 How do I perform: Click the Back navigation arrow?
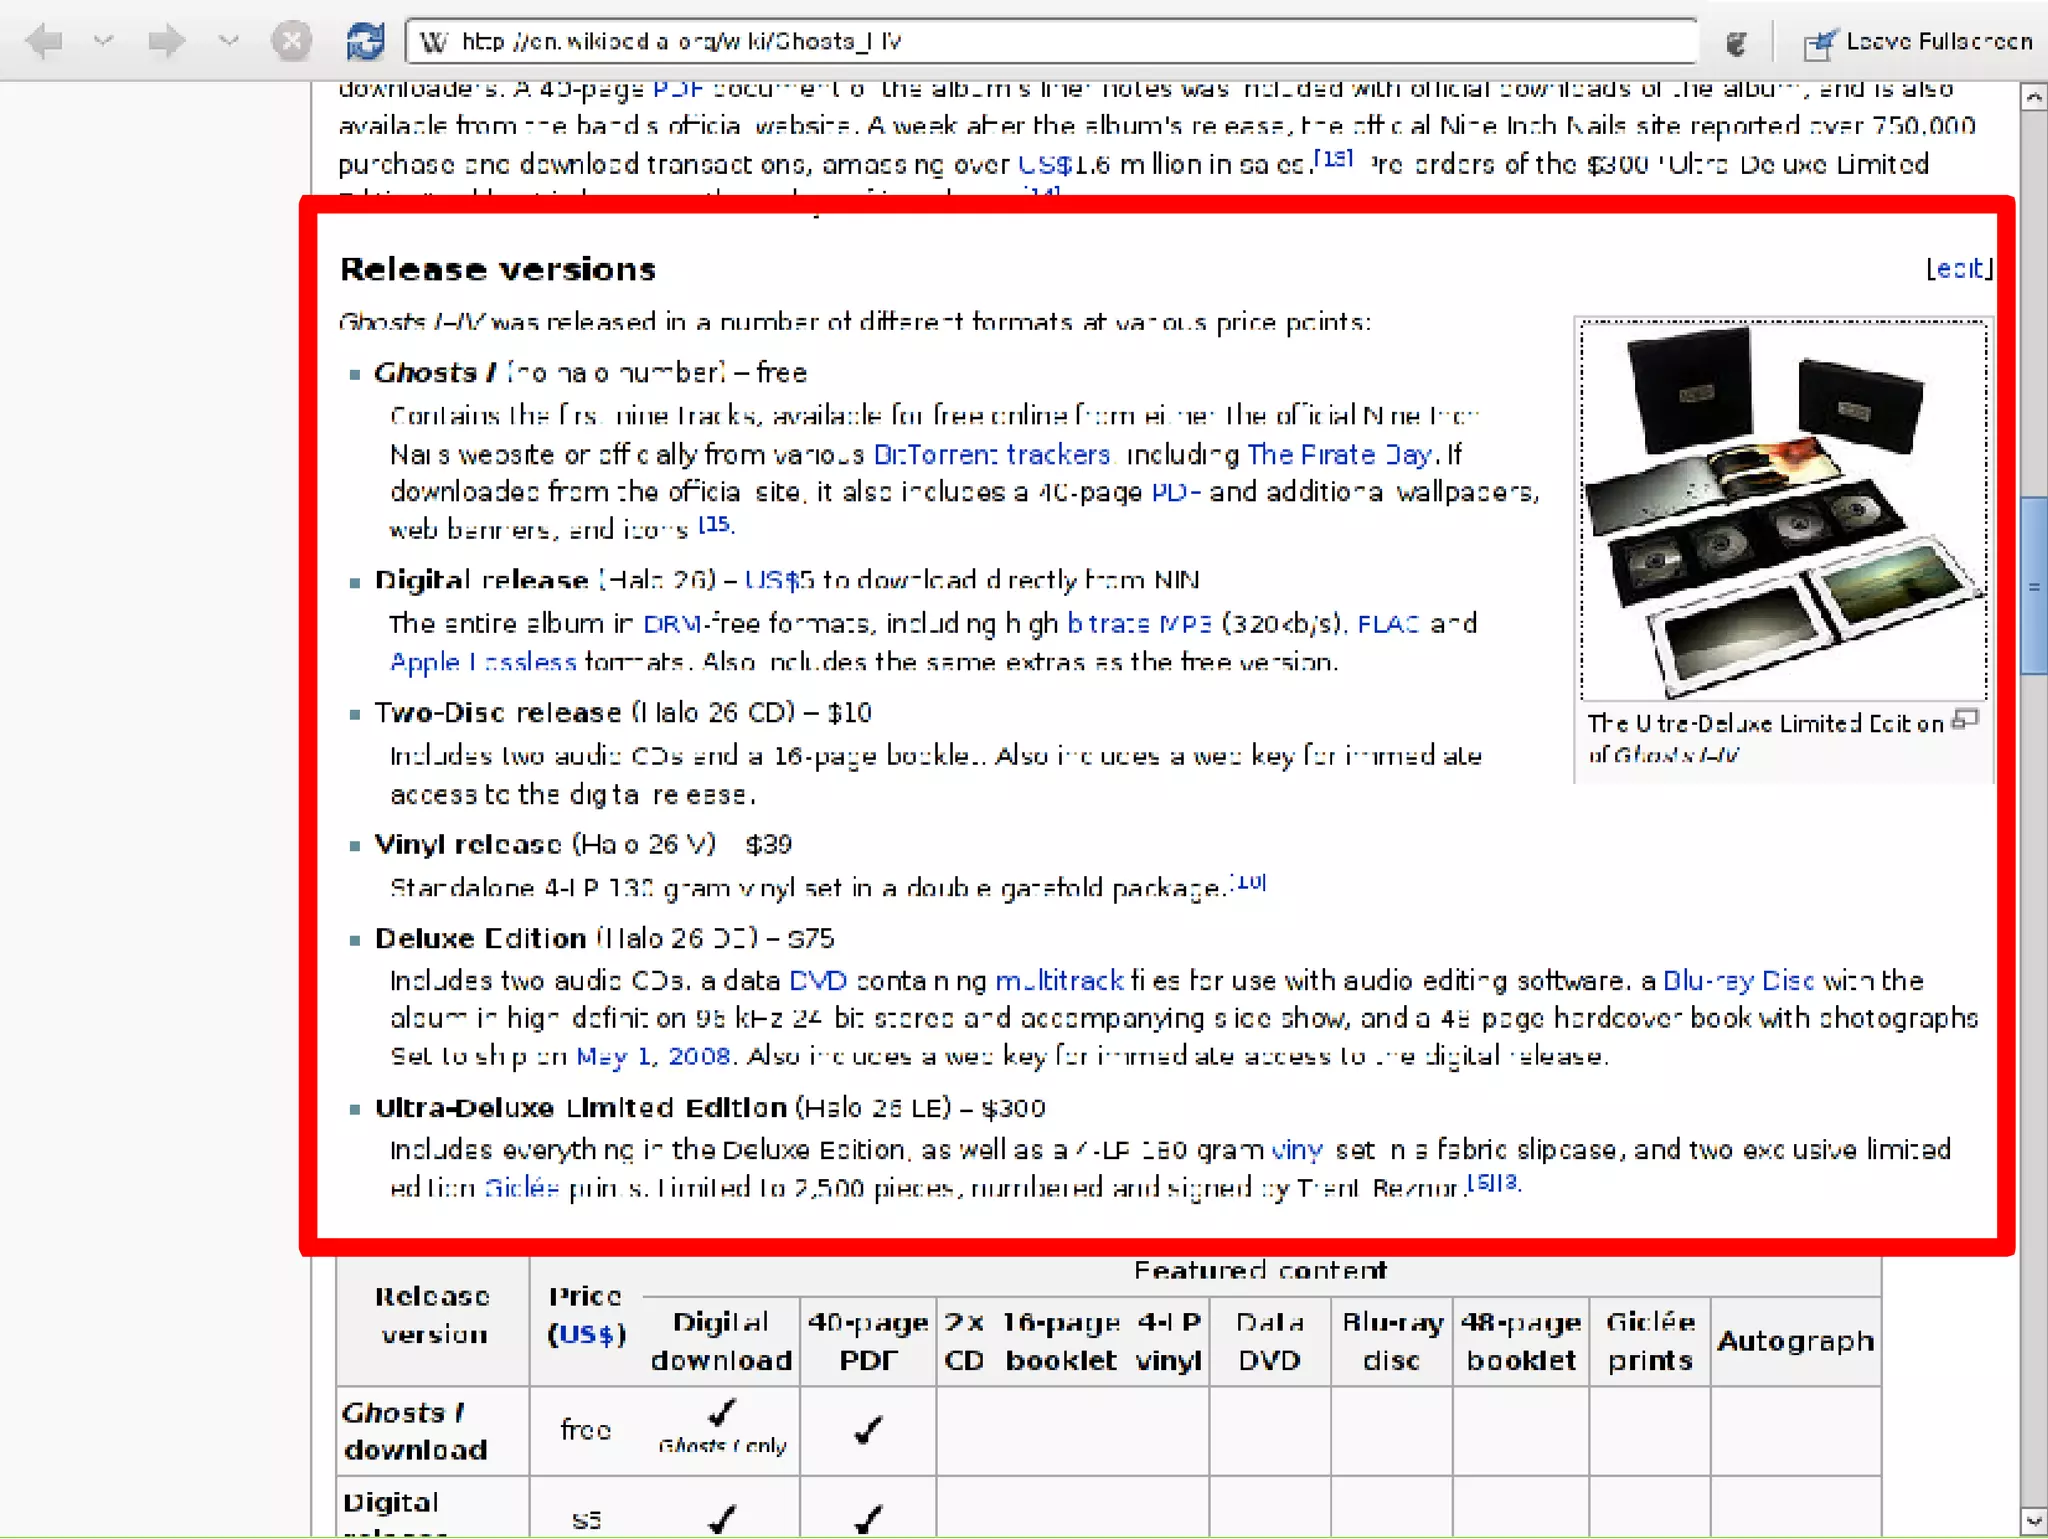(45, 41)
